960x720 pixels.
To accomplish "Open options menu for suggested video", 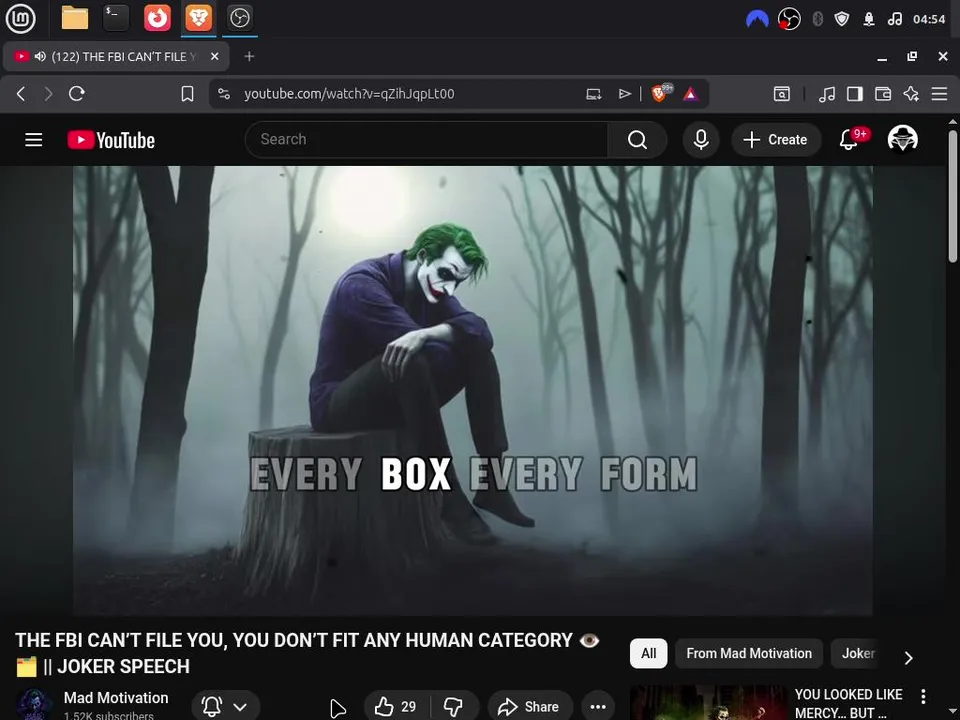I will (923, 696).
